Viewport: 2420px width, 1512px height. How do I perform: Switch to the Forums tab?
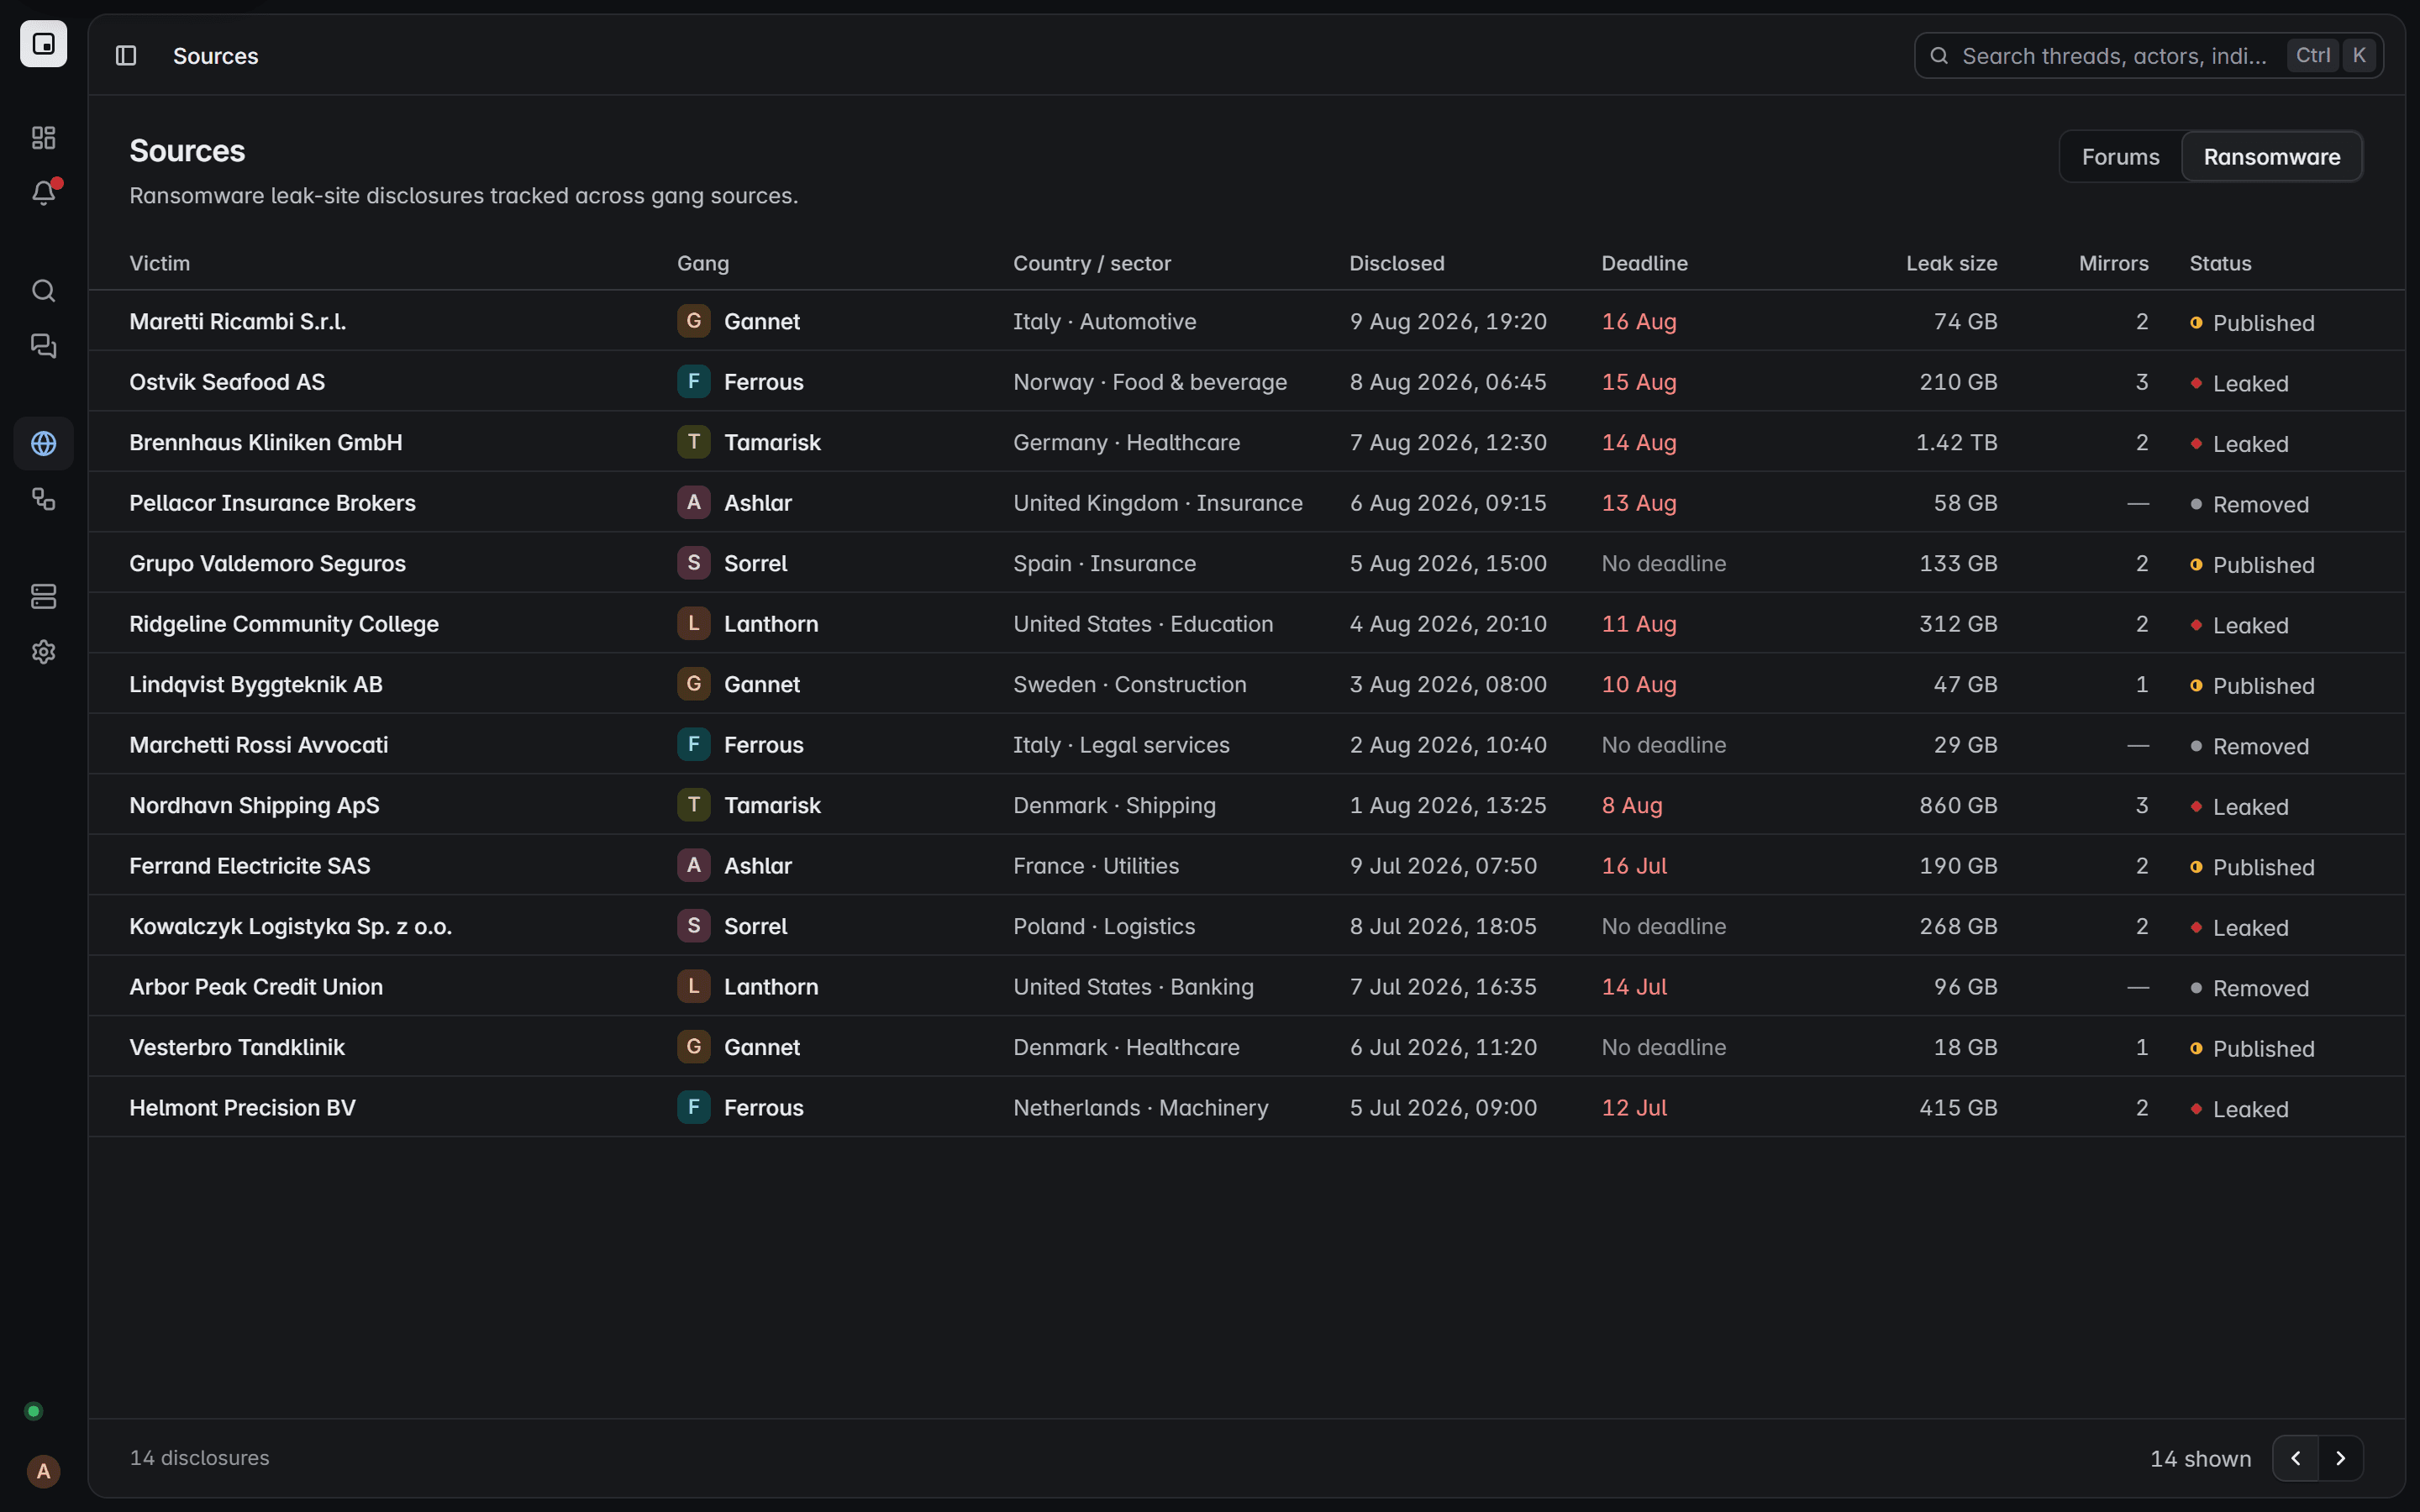click(x=2120, y=157)
